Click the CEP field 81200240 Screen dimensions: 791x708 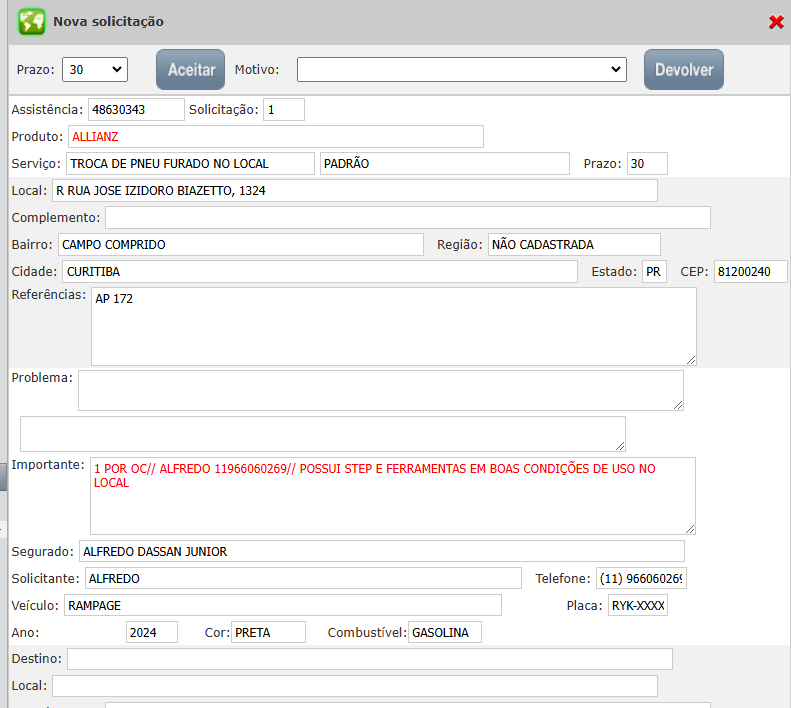point(750,271)
